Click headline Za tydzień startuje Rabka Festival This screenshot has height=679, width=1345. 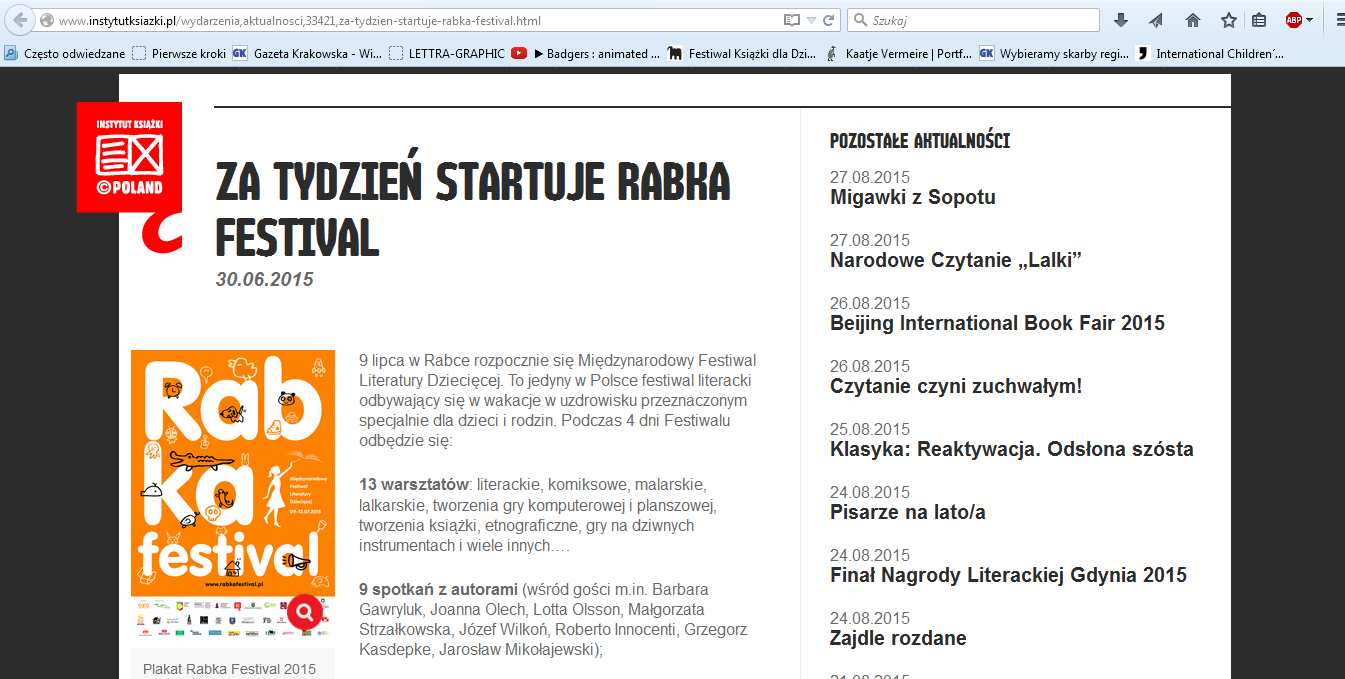(473, 209)
